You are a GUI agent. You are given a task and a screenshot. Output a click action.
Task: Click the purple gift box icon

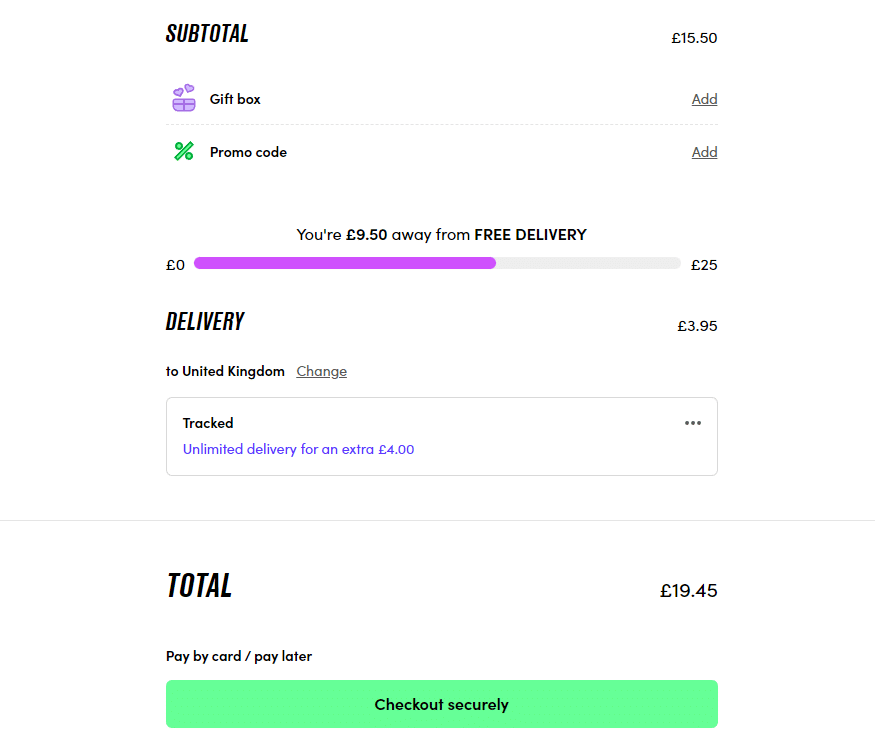(183, 97)
